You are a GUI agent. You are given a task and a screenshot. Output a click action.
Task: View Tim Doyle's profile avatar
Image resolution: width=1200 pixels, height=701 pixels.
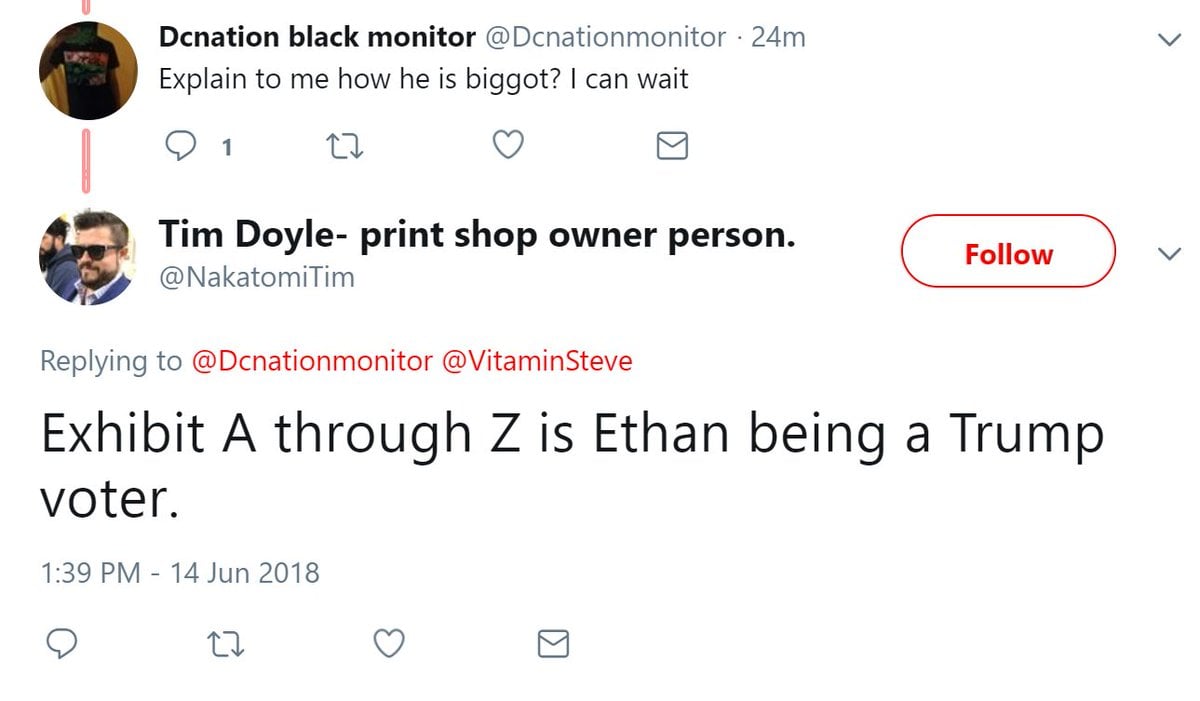(x=88, y=257)
